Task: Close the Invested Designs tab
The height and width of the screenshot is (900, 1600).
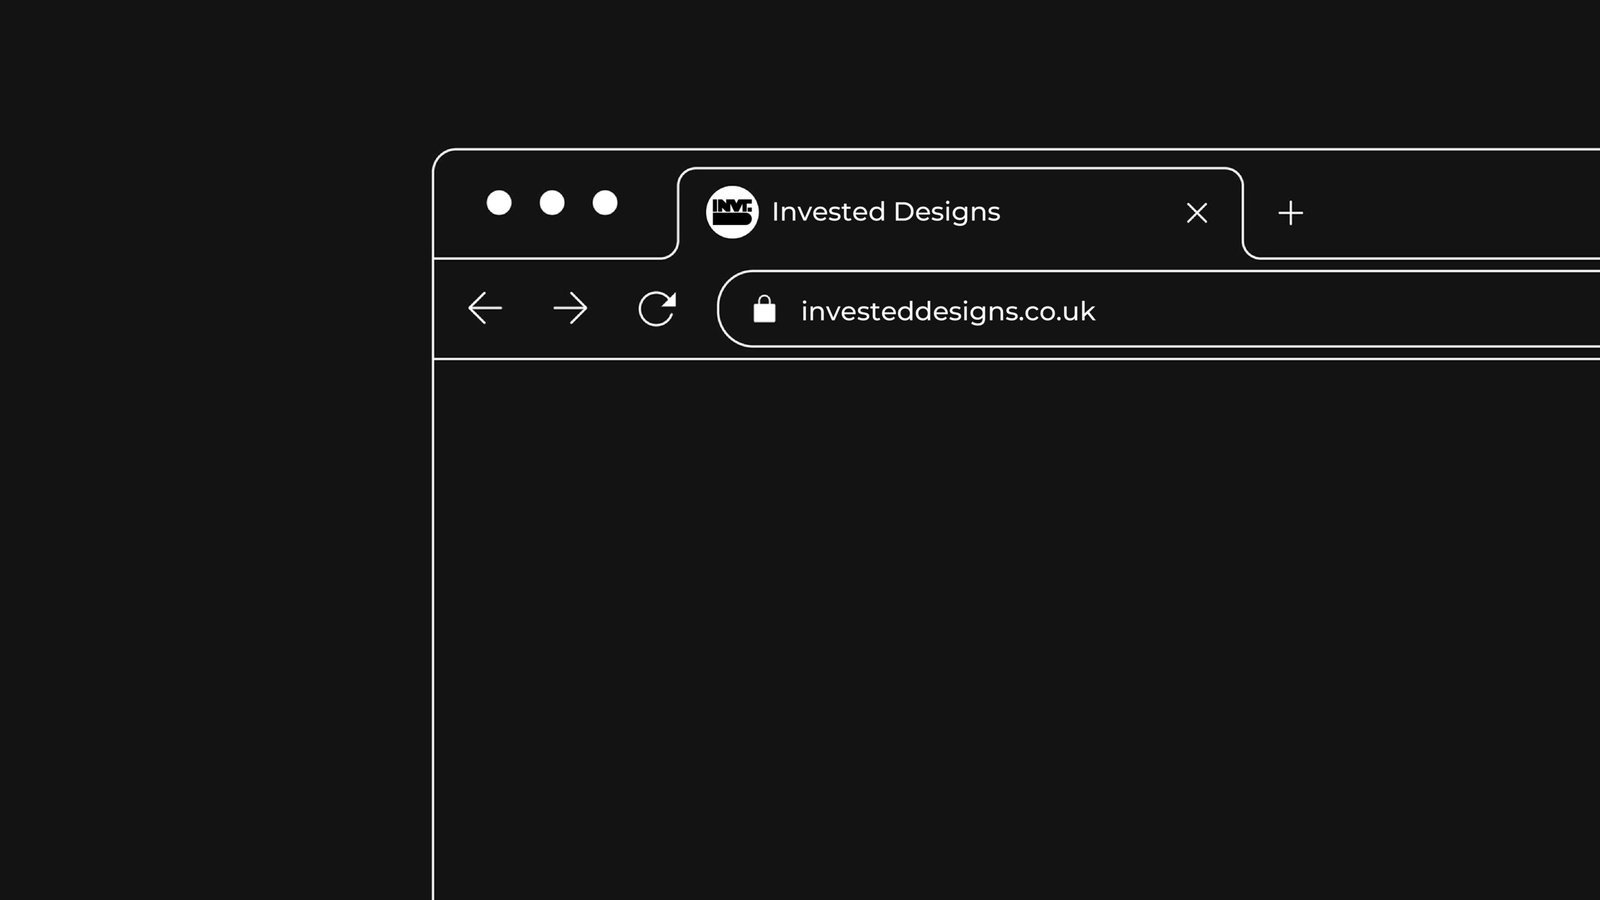Action: tap(1197, 212)
